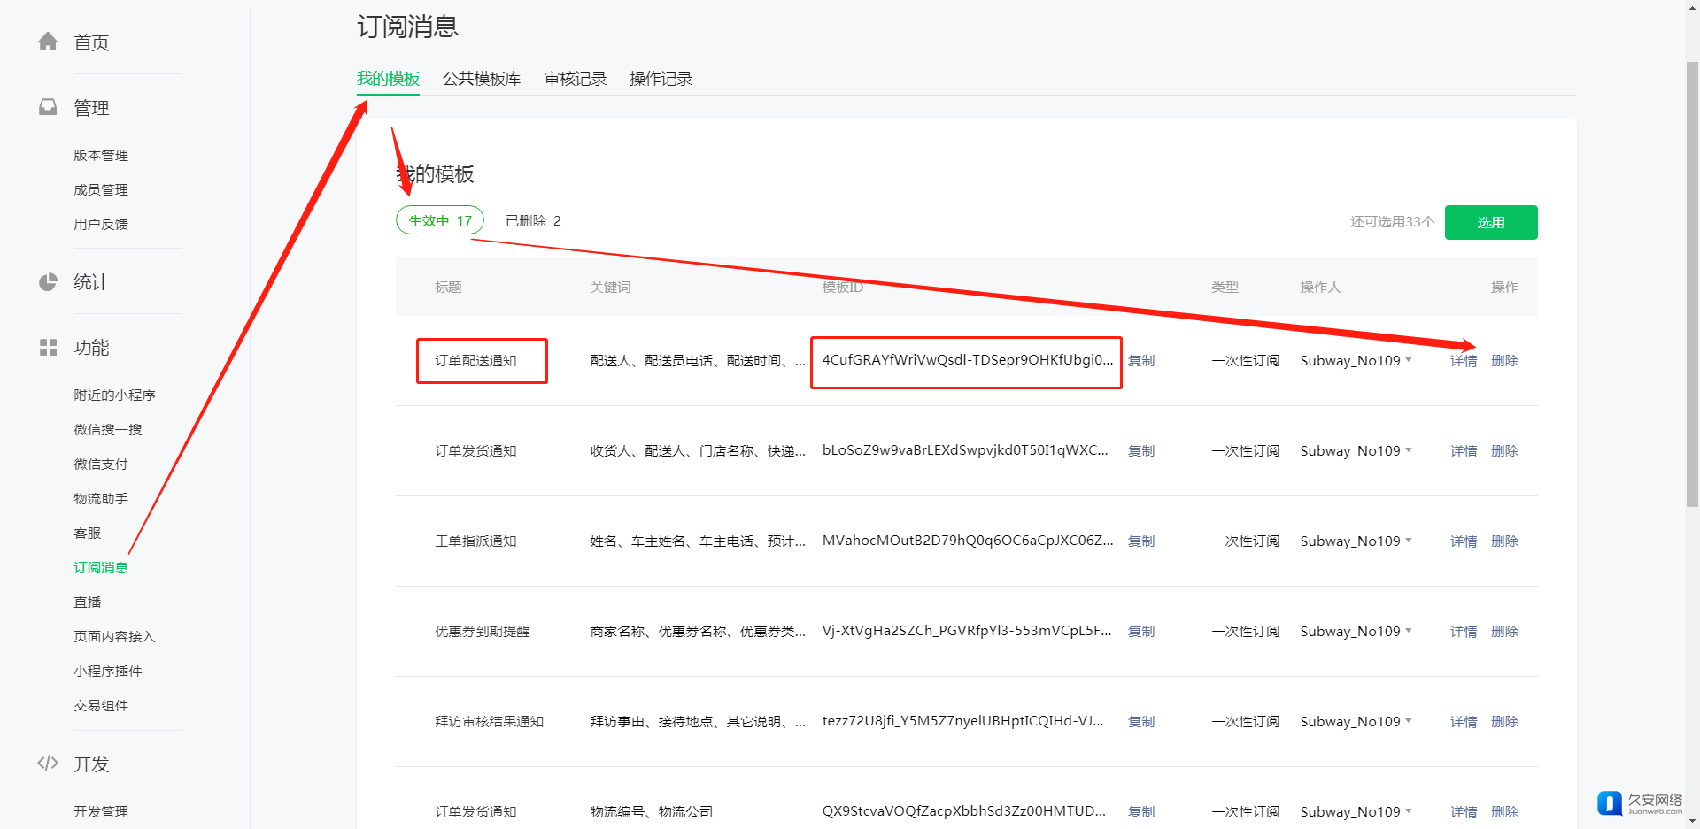Click the inbox icon beside 管理
Image resolution: width=1700 pixels, height=829 pixels.
pyautogui.click(x=48, y=107)
